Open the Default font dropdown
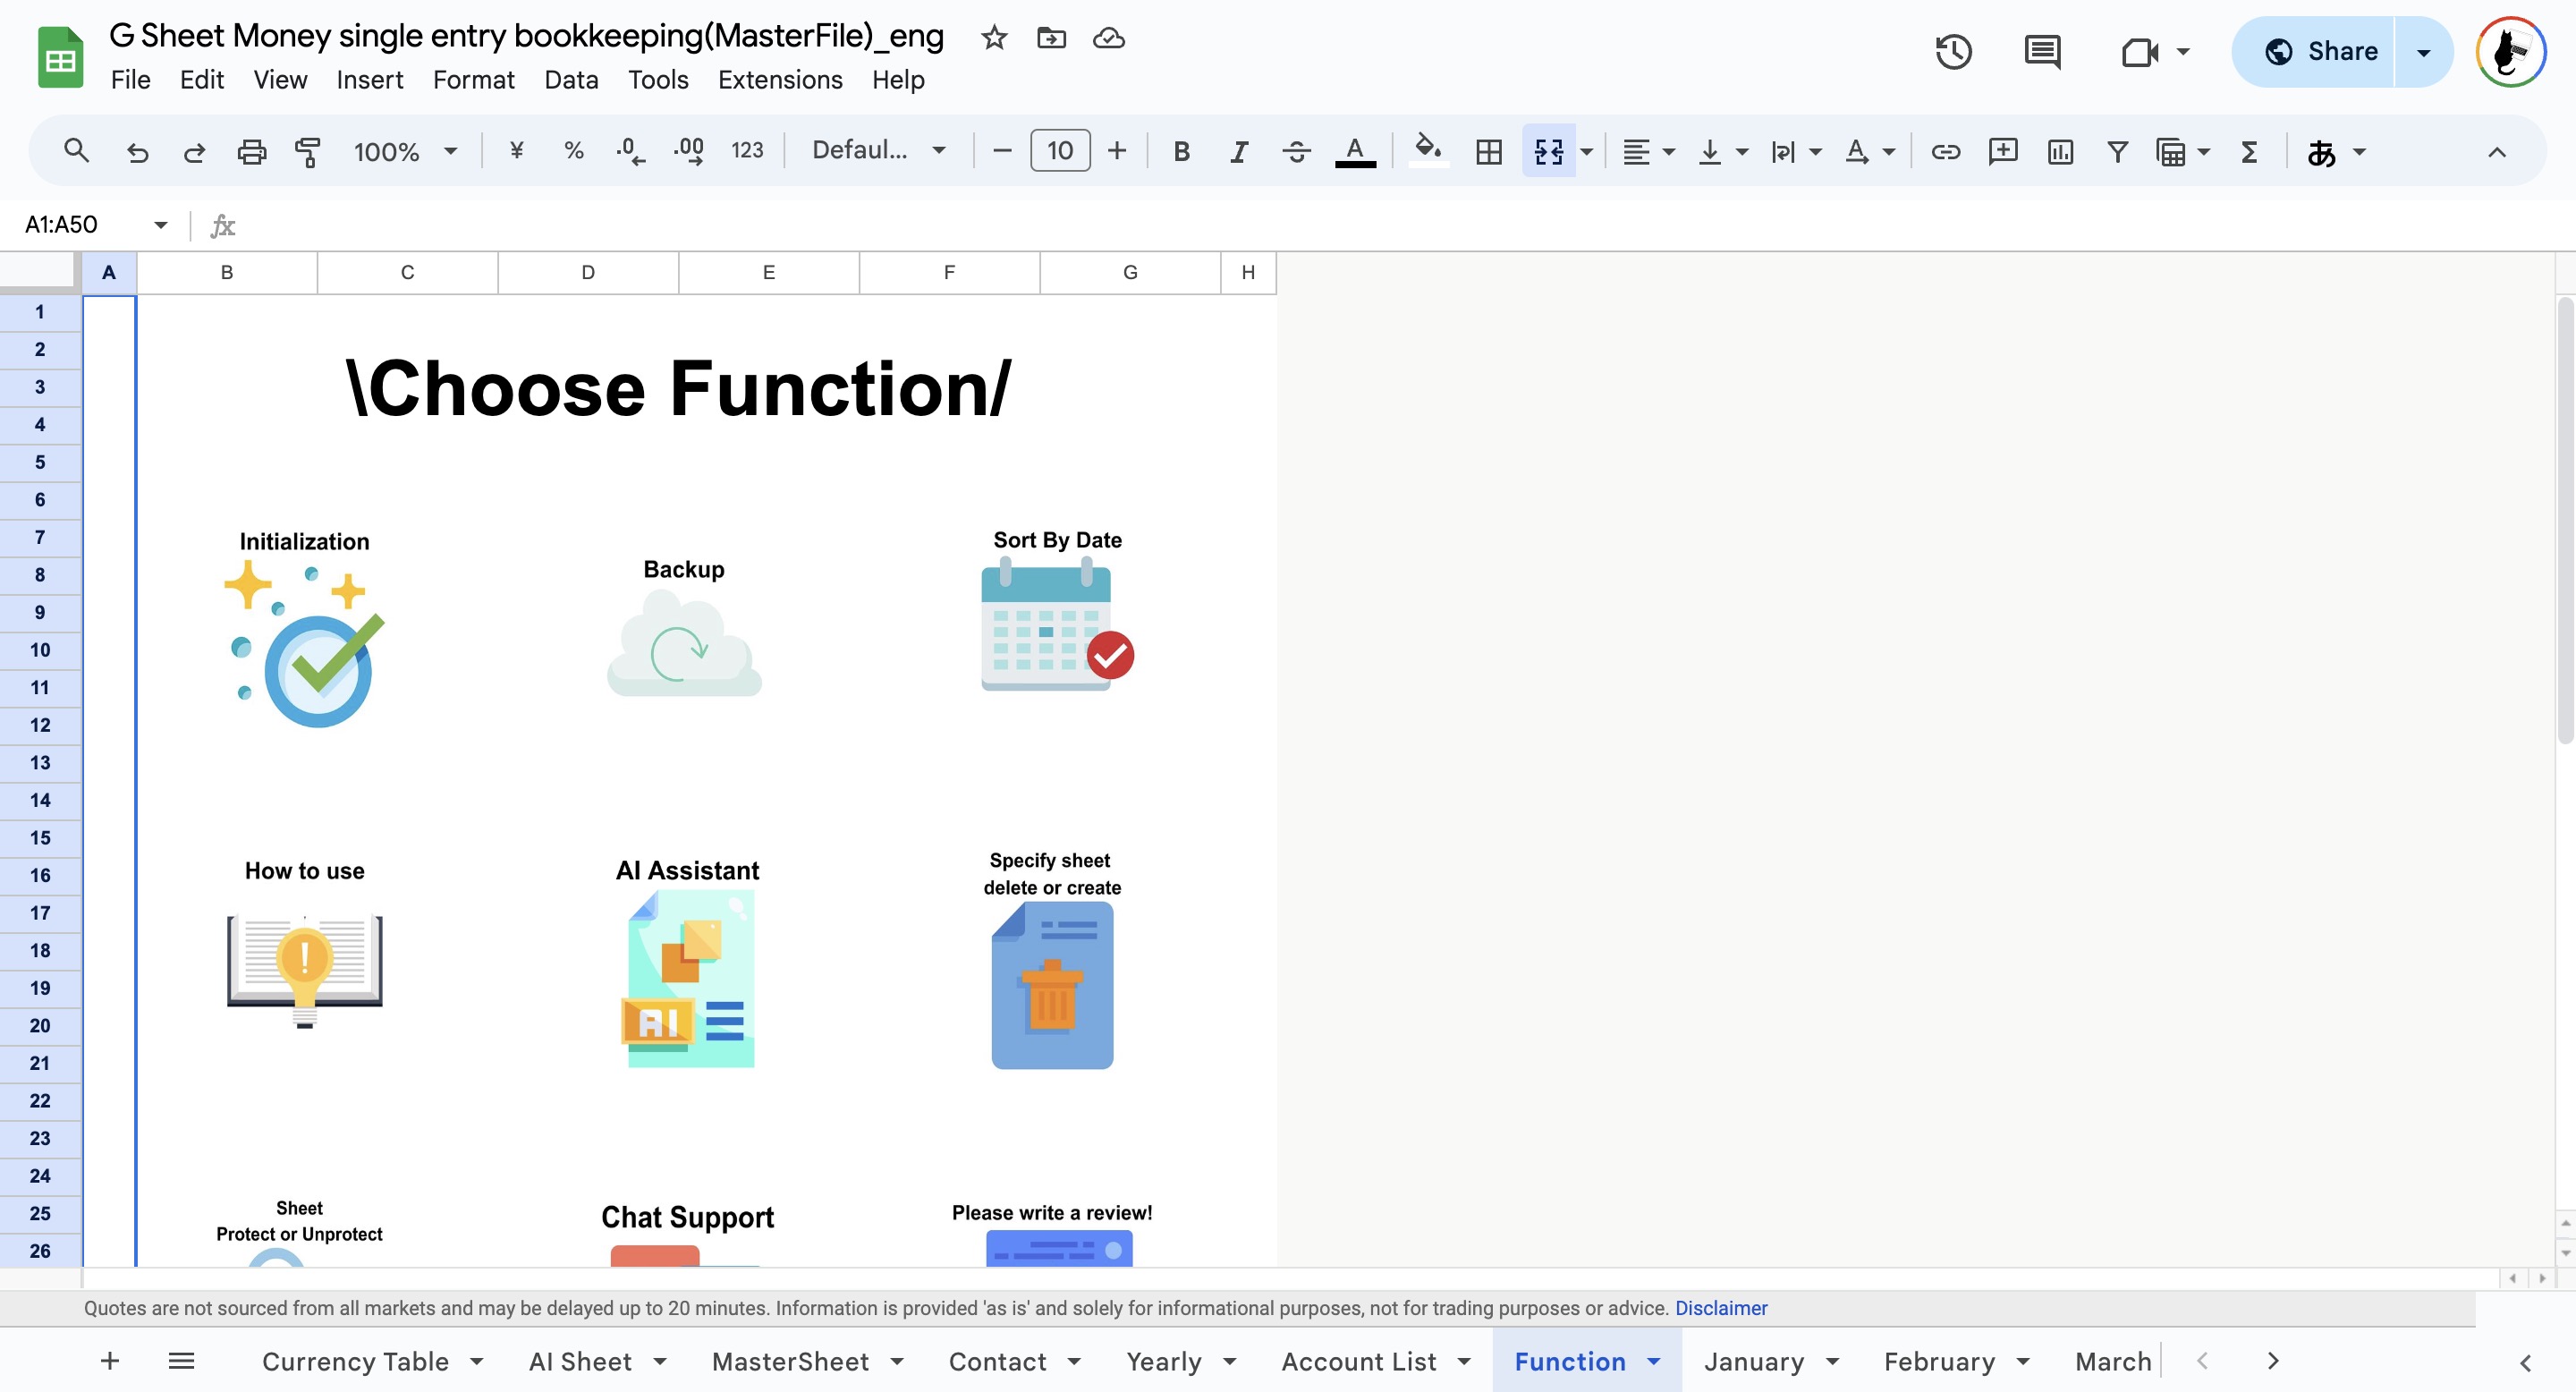This screenshot has width=2576, height=1392. coord(878,150)
